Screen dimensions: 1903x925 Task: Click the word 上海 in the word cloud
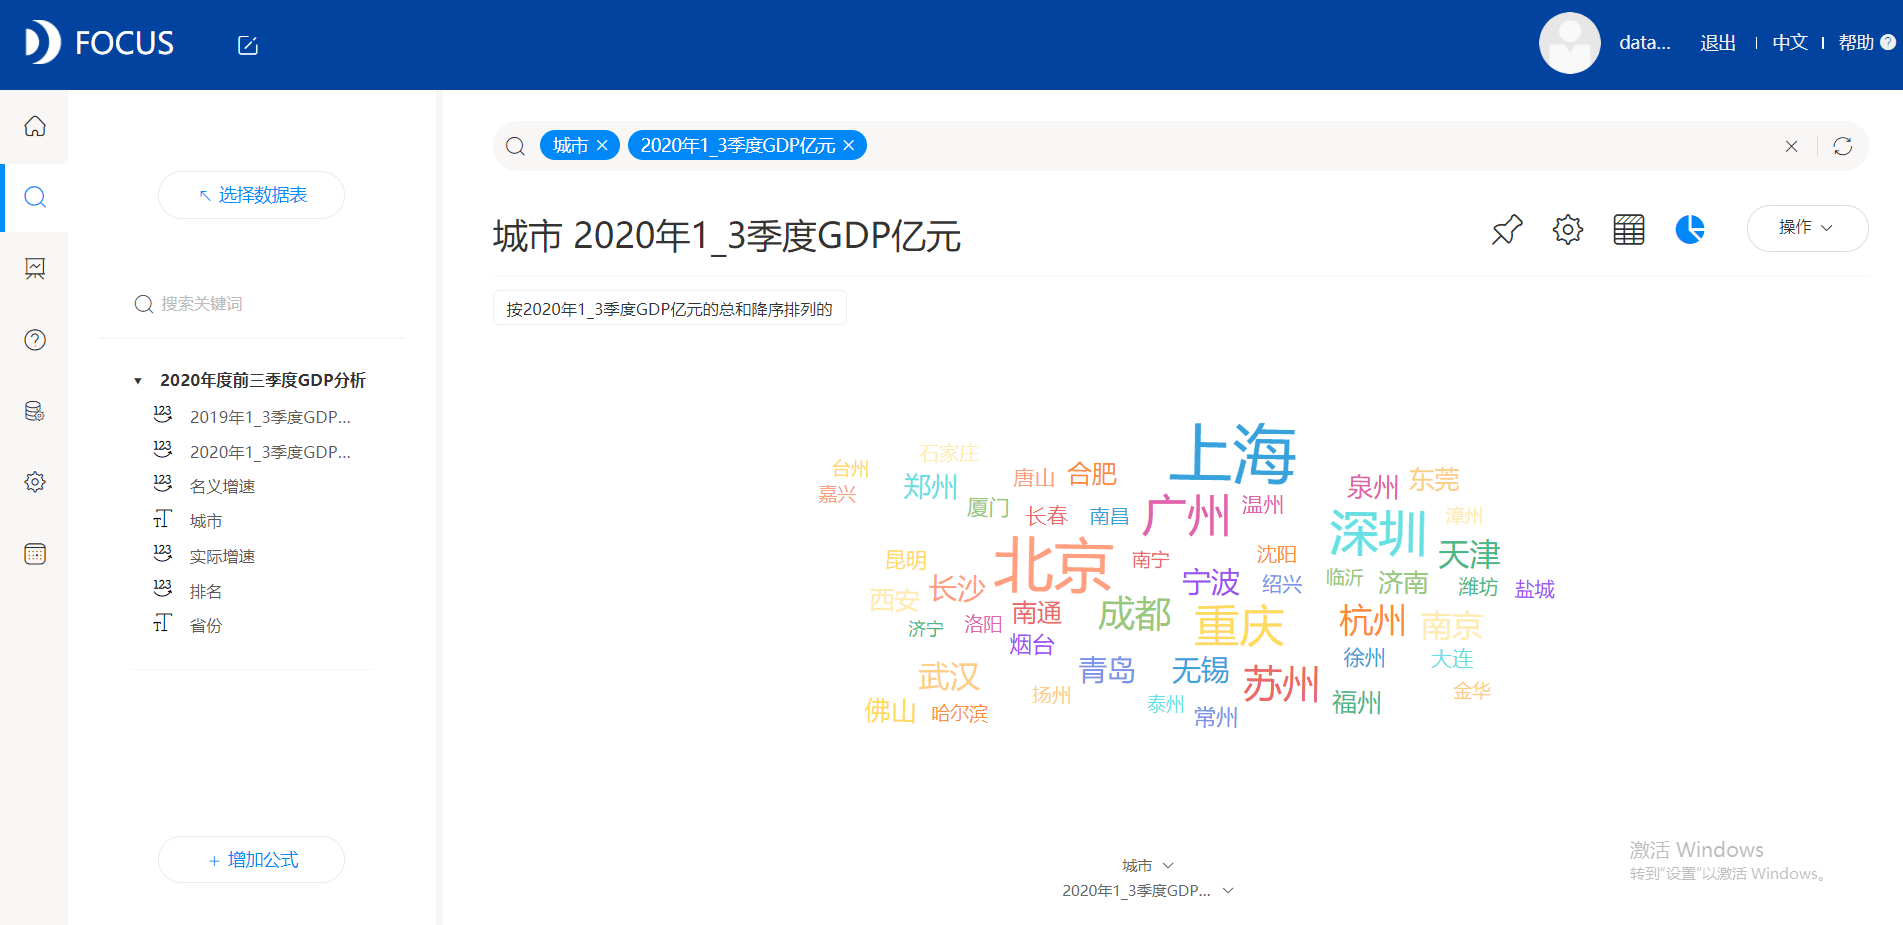click(1233, 453)
